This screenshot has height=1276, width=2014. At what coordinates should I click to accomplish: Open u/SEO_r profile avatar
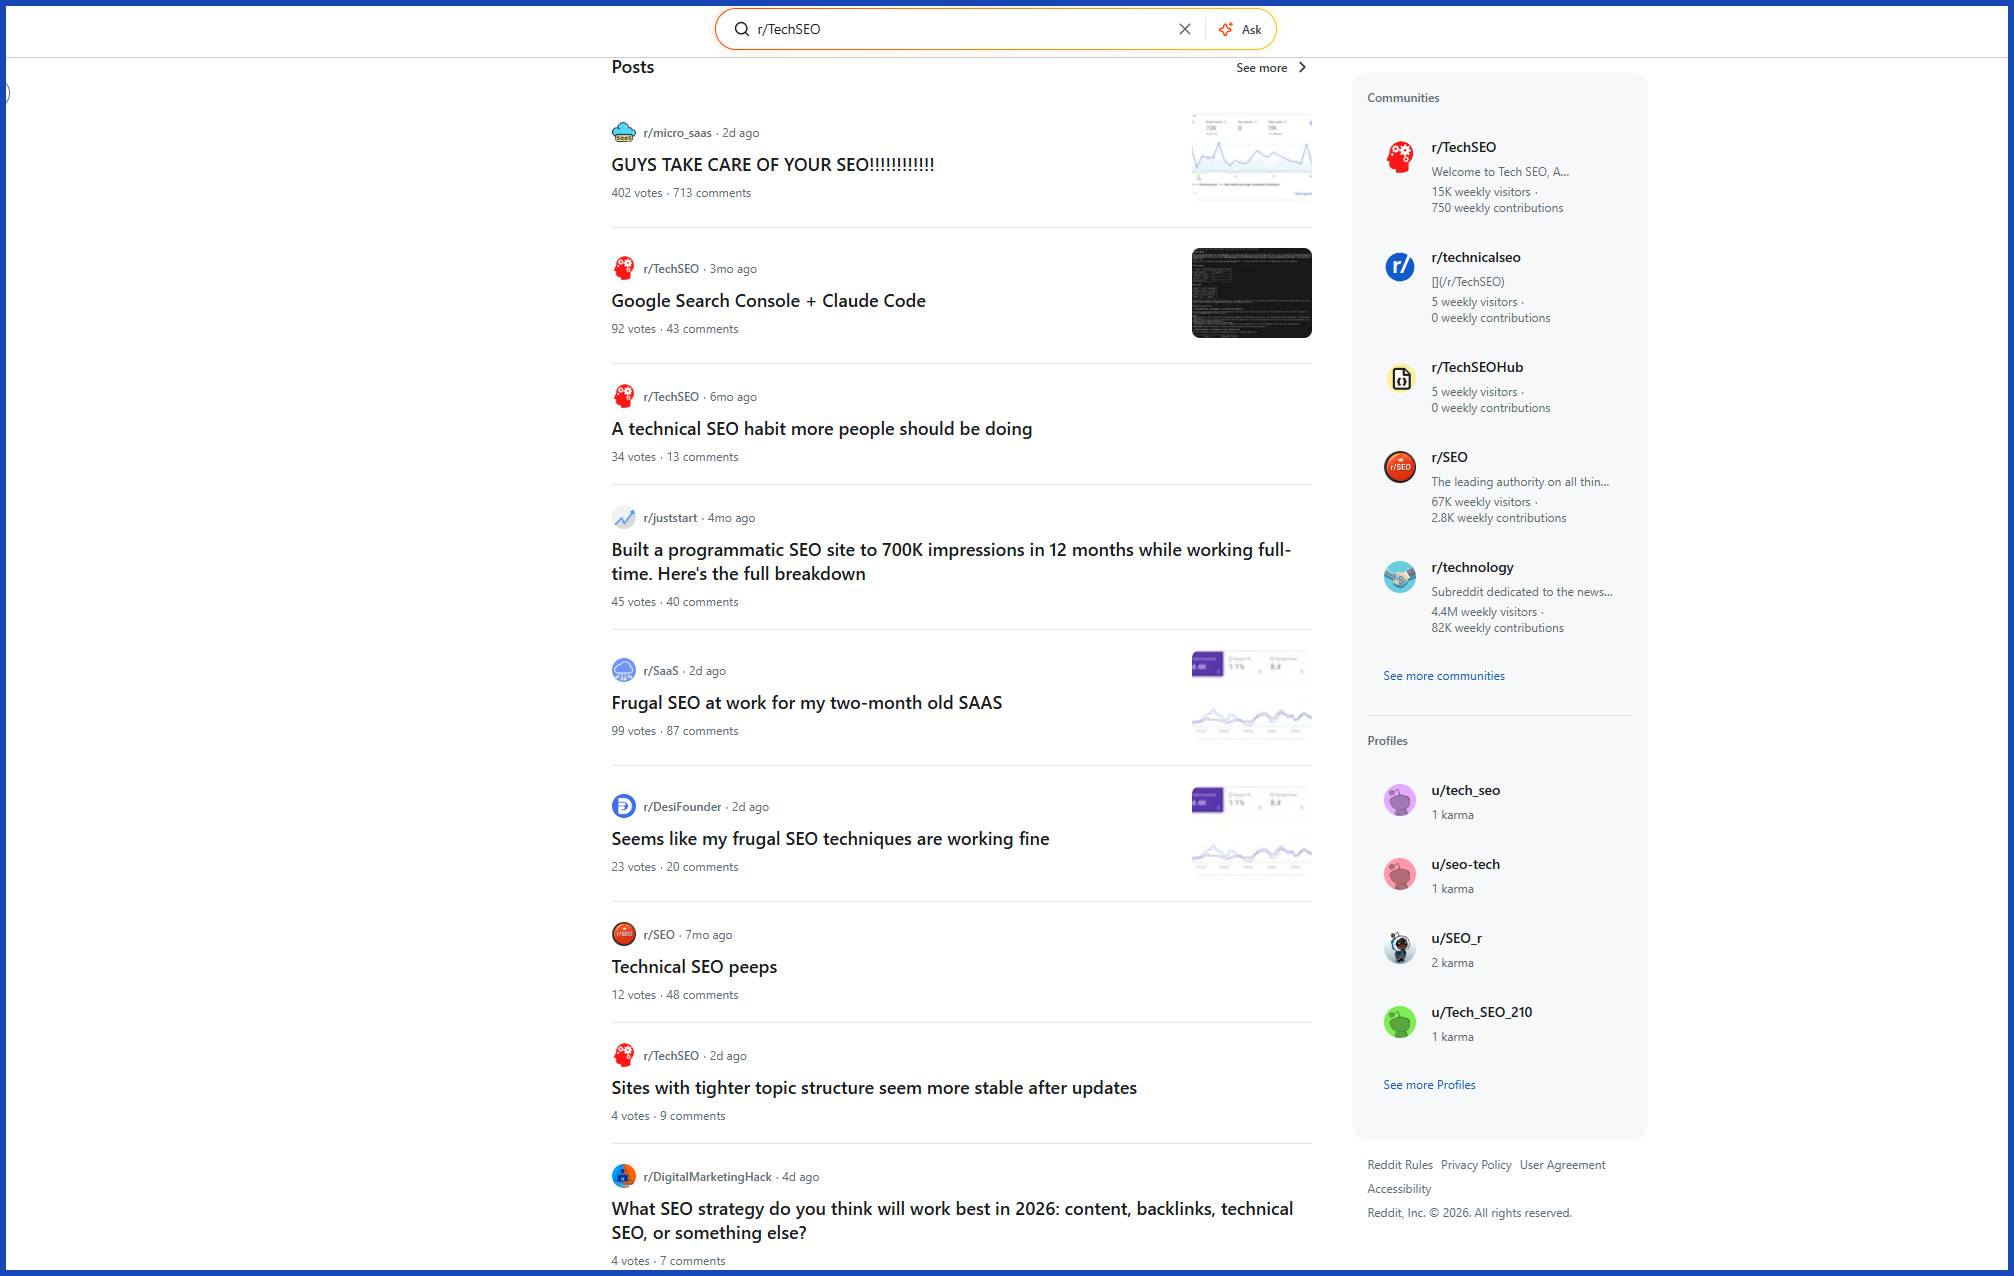1400,948
